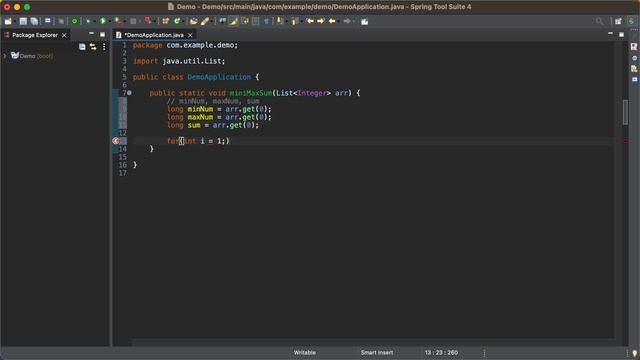Toggle Mark Occurrences highlighter button
The image size is (640, 360).
tap(233, 21)
